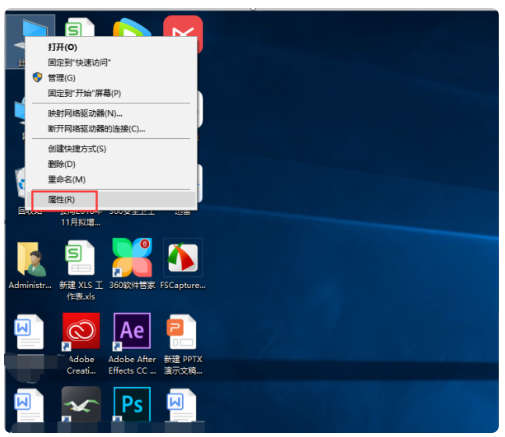
Task: Select Word document right of Photoshop icon
Action: pyautogui.click(x=181, y=405)
